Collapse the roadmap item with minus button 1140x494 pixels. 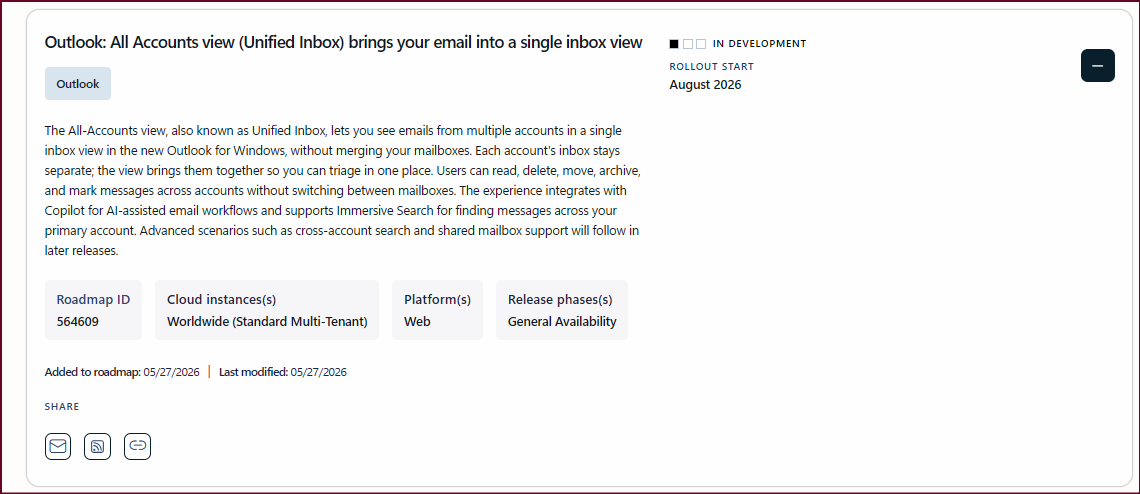[x=1097, y=65]
